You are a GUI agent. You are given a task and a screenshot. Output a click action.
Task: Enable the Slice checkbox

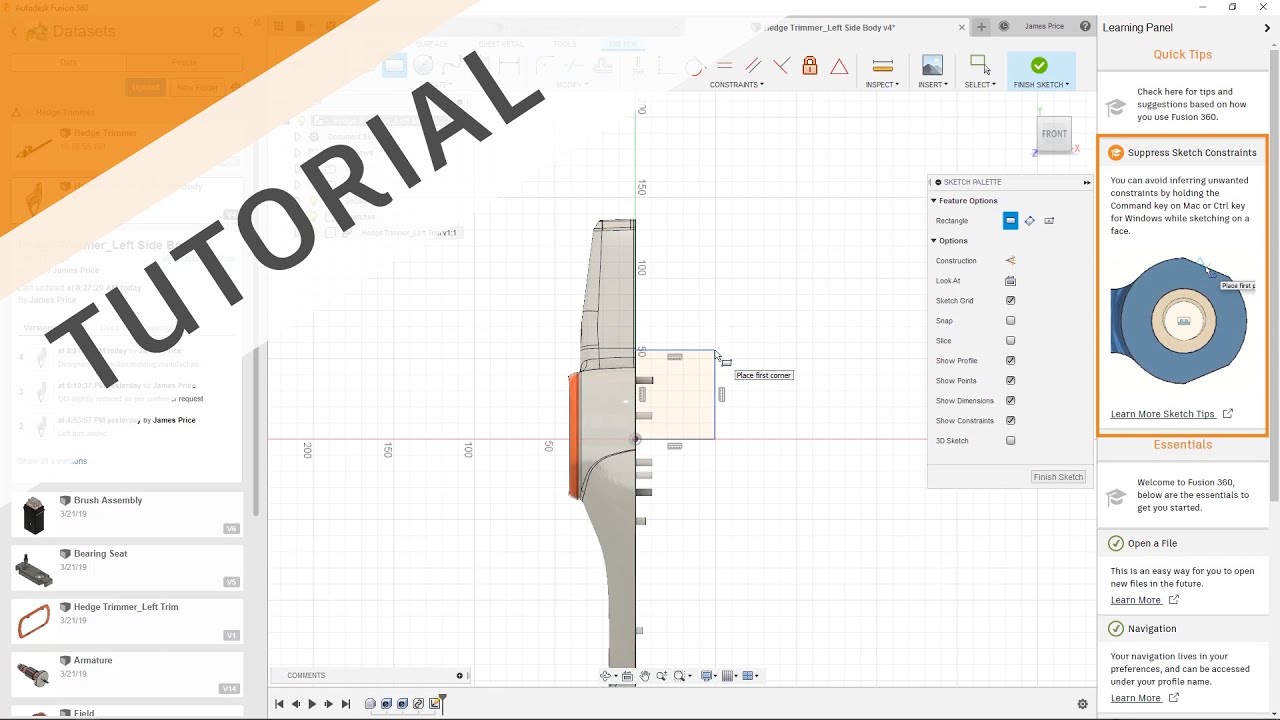pyautogui.click(x=1010, y=341)
